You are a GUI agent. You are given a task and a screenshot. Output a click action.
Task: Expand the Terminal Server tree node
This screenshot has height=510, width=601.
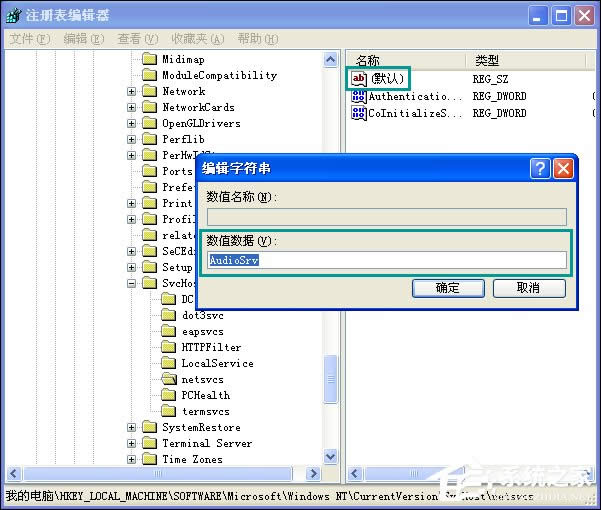pyautogui.click(x=132, y=443)
